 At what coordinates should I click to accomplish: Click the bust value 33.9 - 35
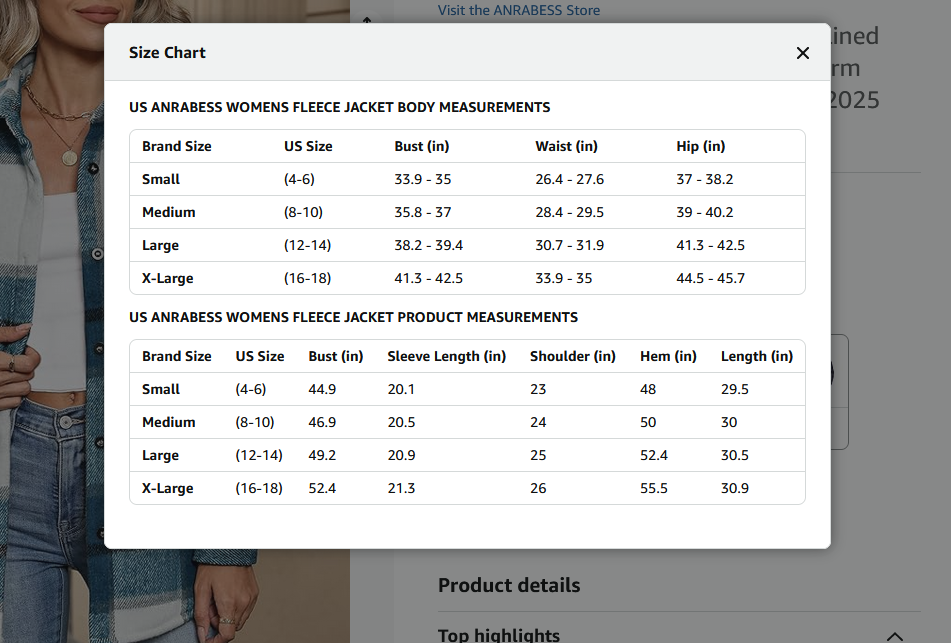pos(423,180)
